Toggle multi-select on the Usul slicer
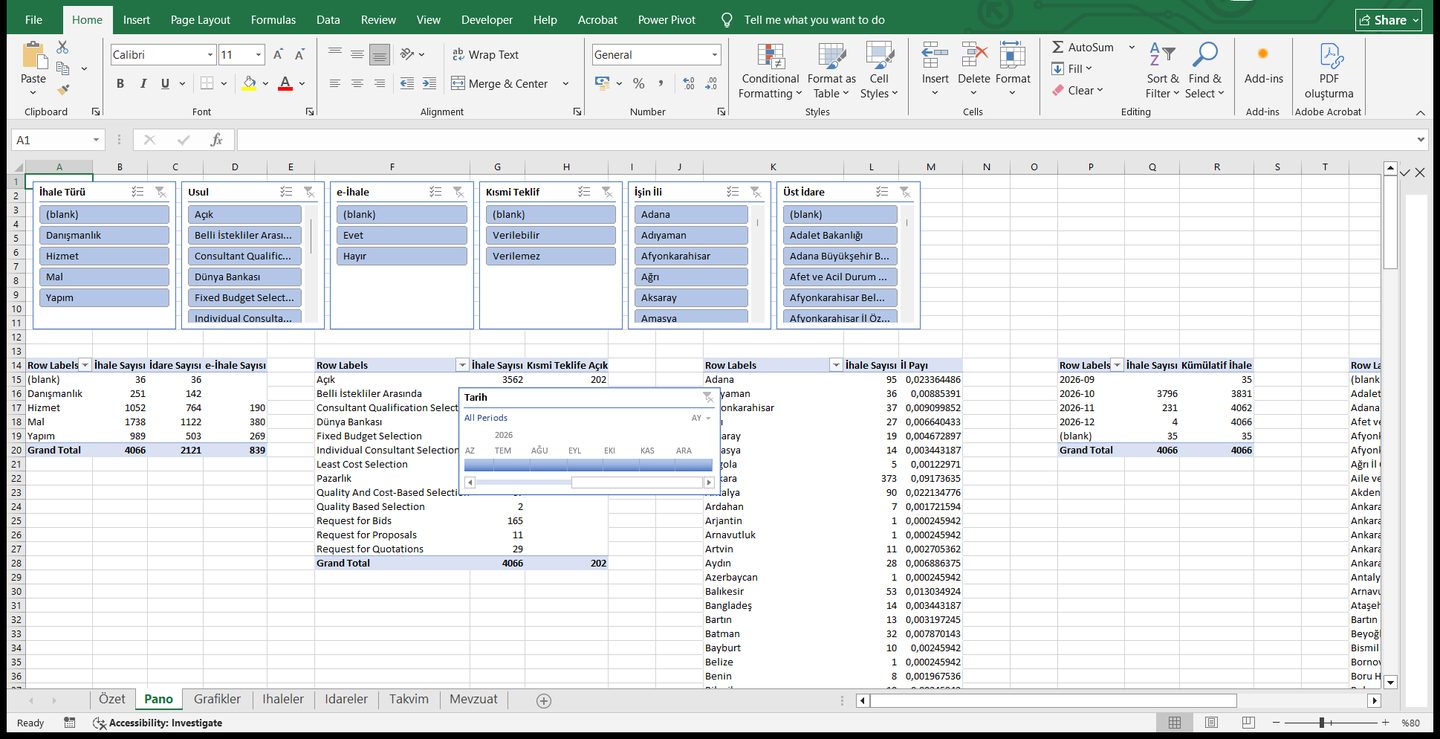 tap(287, 192)
